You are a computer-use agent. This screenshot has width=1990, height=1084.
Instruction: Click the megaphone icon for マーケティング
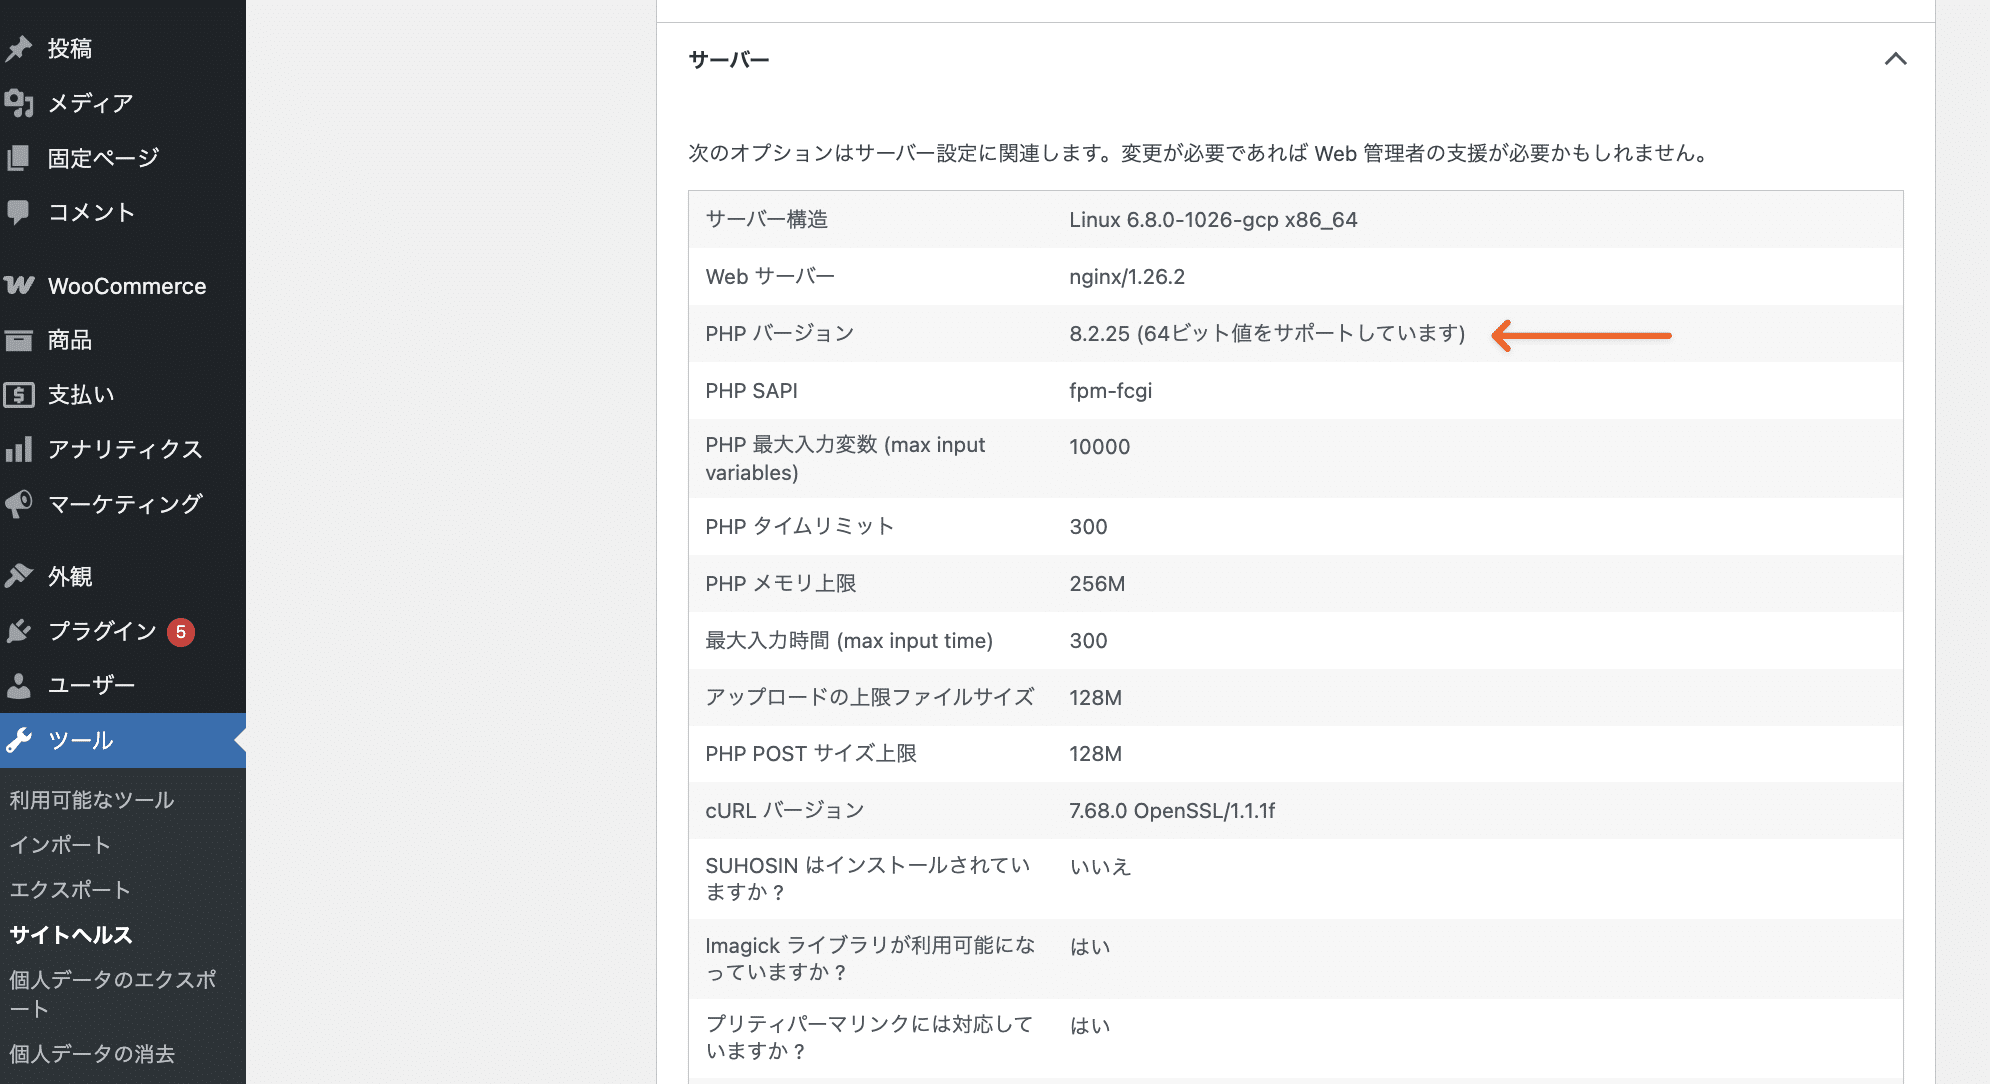coord(19,504)
